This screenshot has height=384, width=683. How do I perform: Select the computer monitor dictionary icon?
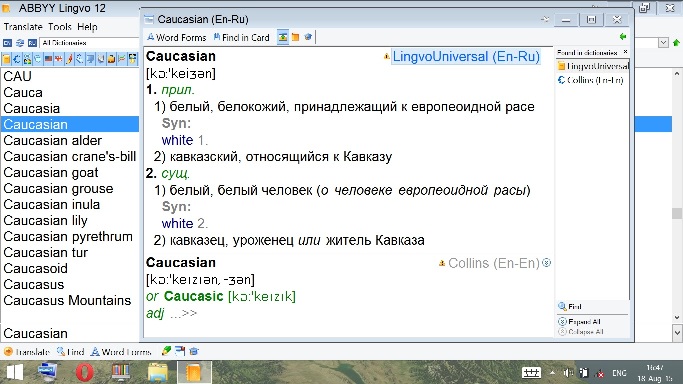click(x=90, y=59)
